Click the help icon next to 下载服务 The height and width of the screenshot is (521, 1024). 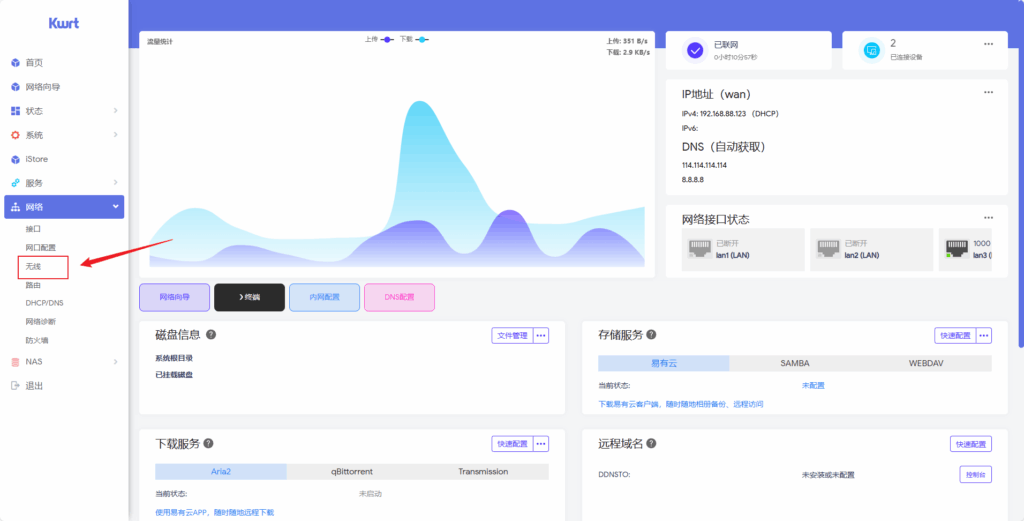(208, 444)
